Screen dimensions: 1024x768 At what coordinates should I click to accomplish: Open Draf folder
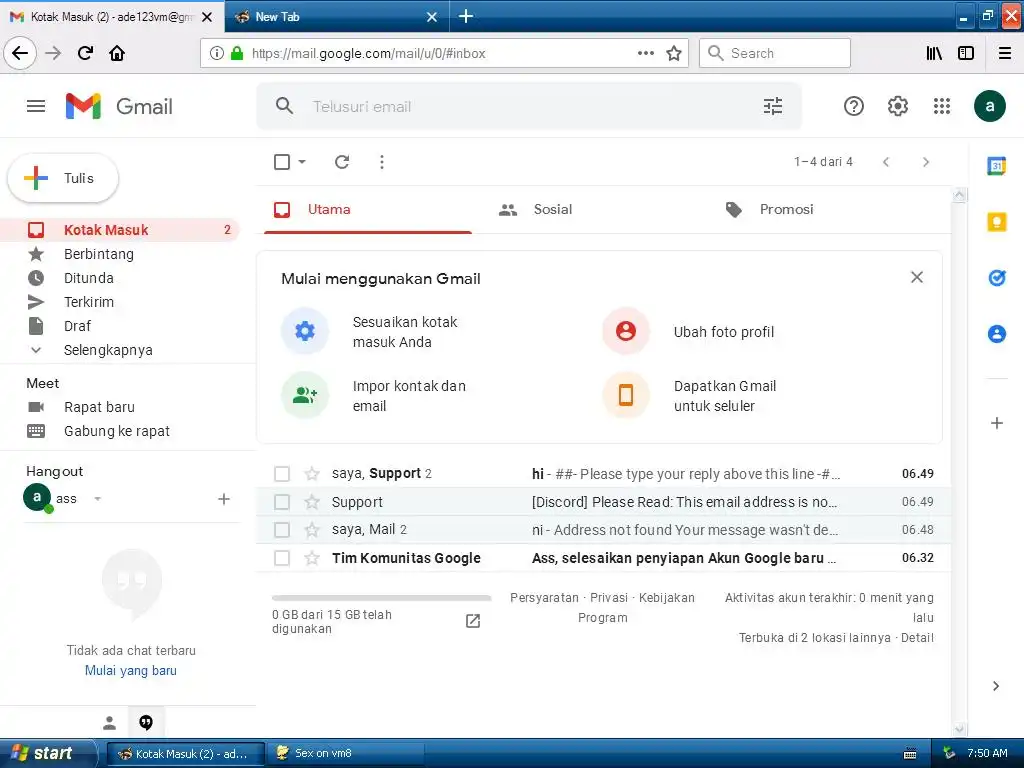tap(77, 326)
